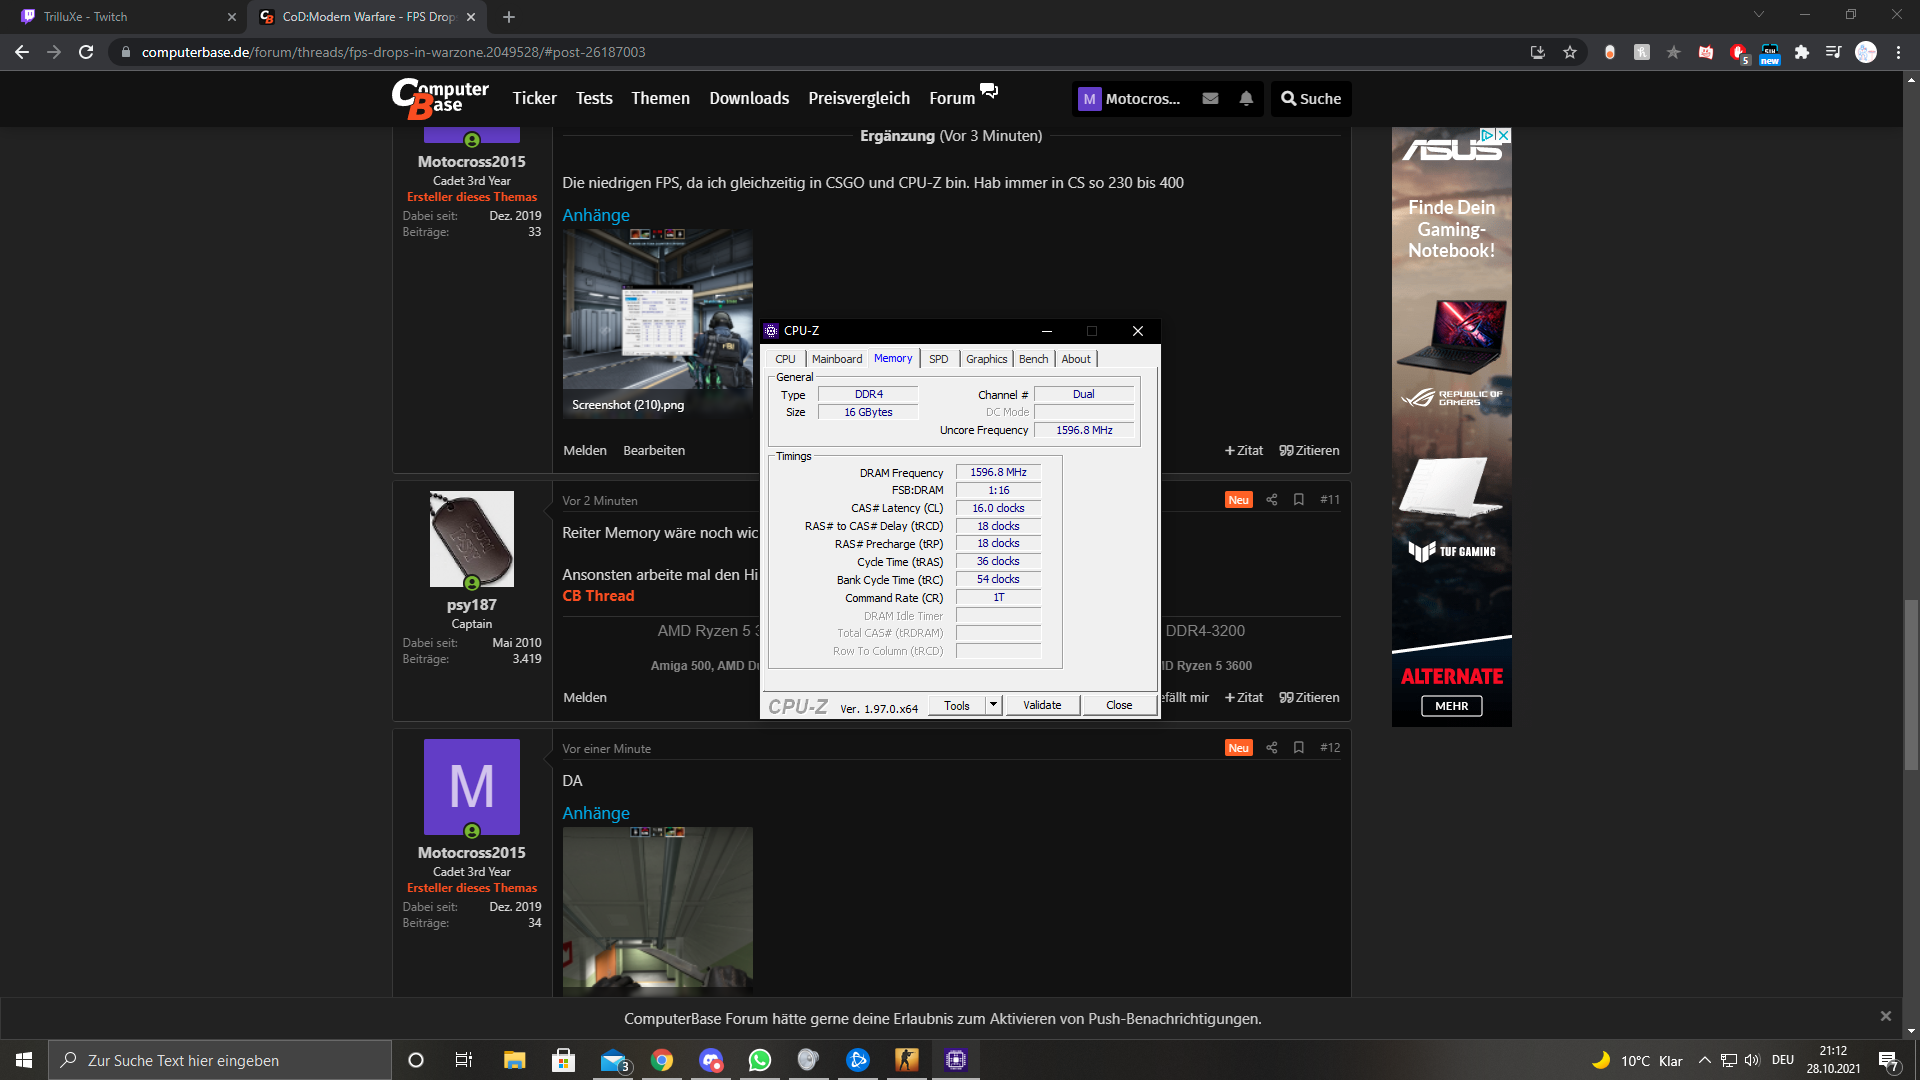The height and width of the screenshot is (1080, 1920).
Task: Show hidden system tray icons
Action: point(1705,1060)
